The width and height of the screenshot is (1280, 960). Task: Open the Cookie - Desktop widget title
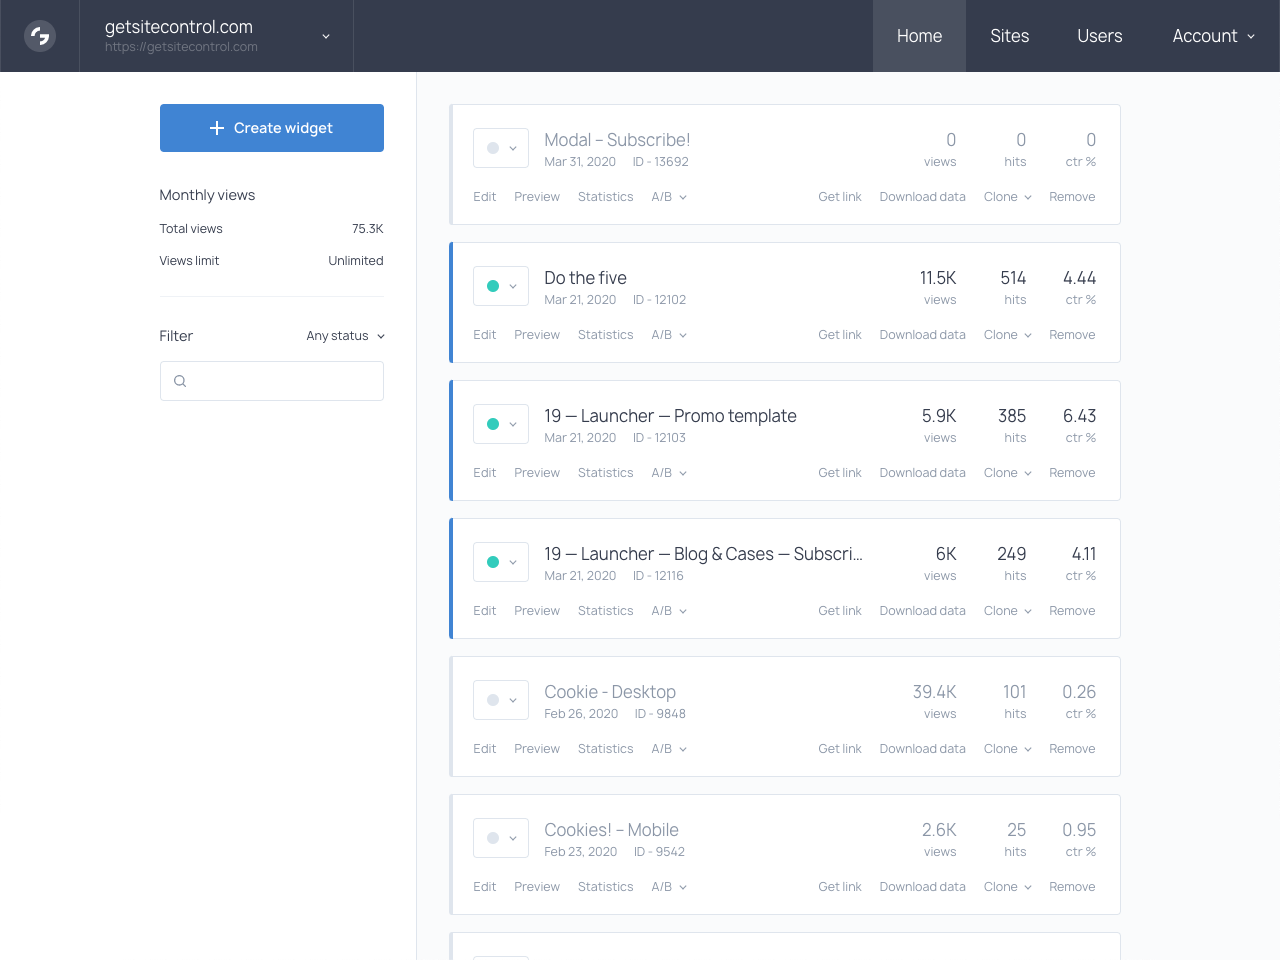pos(610,692)
